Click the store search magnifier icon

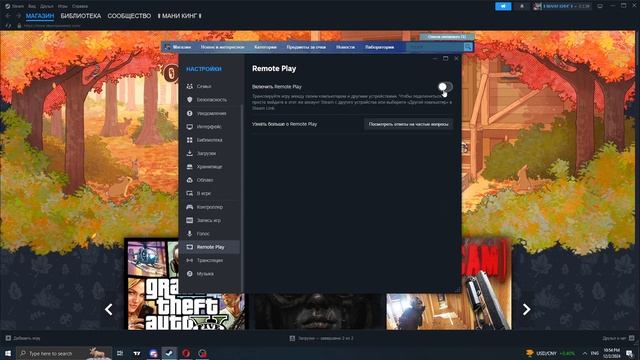click(x=468, y=47)
